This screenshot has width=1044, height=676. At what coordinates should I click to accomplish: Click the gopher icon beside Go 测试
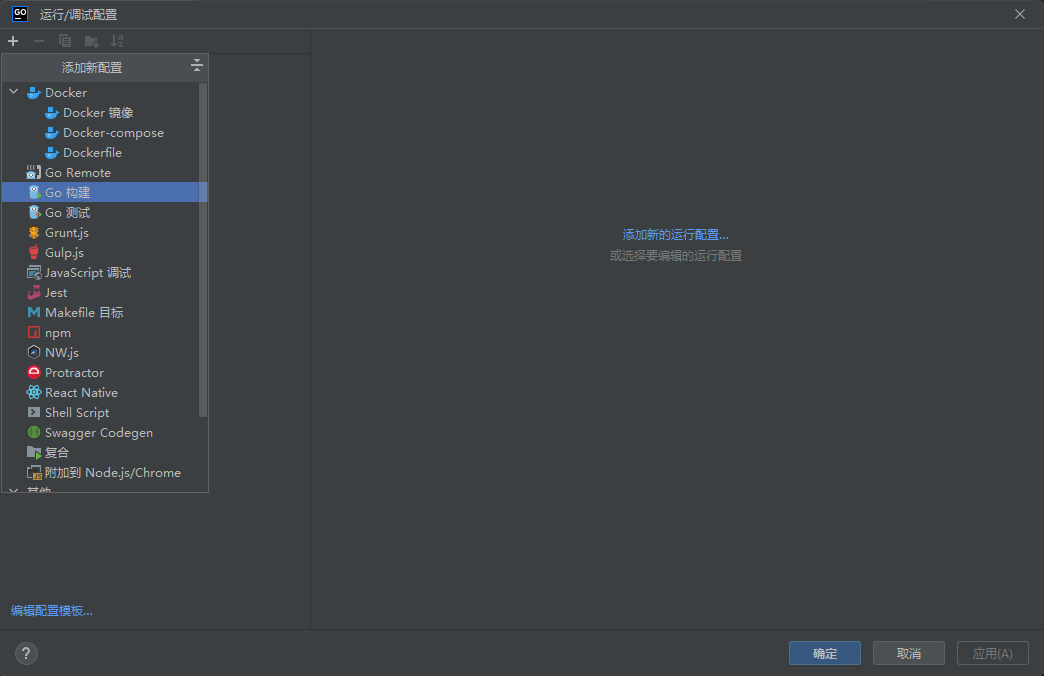[34, 212]
